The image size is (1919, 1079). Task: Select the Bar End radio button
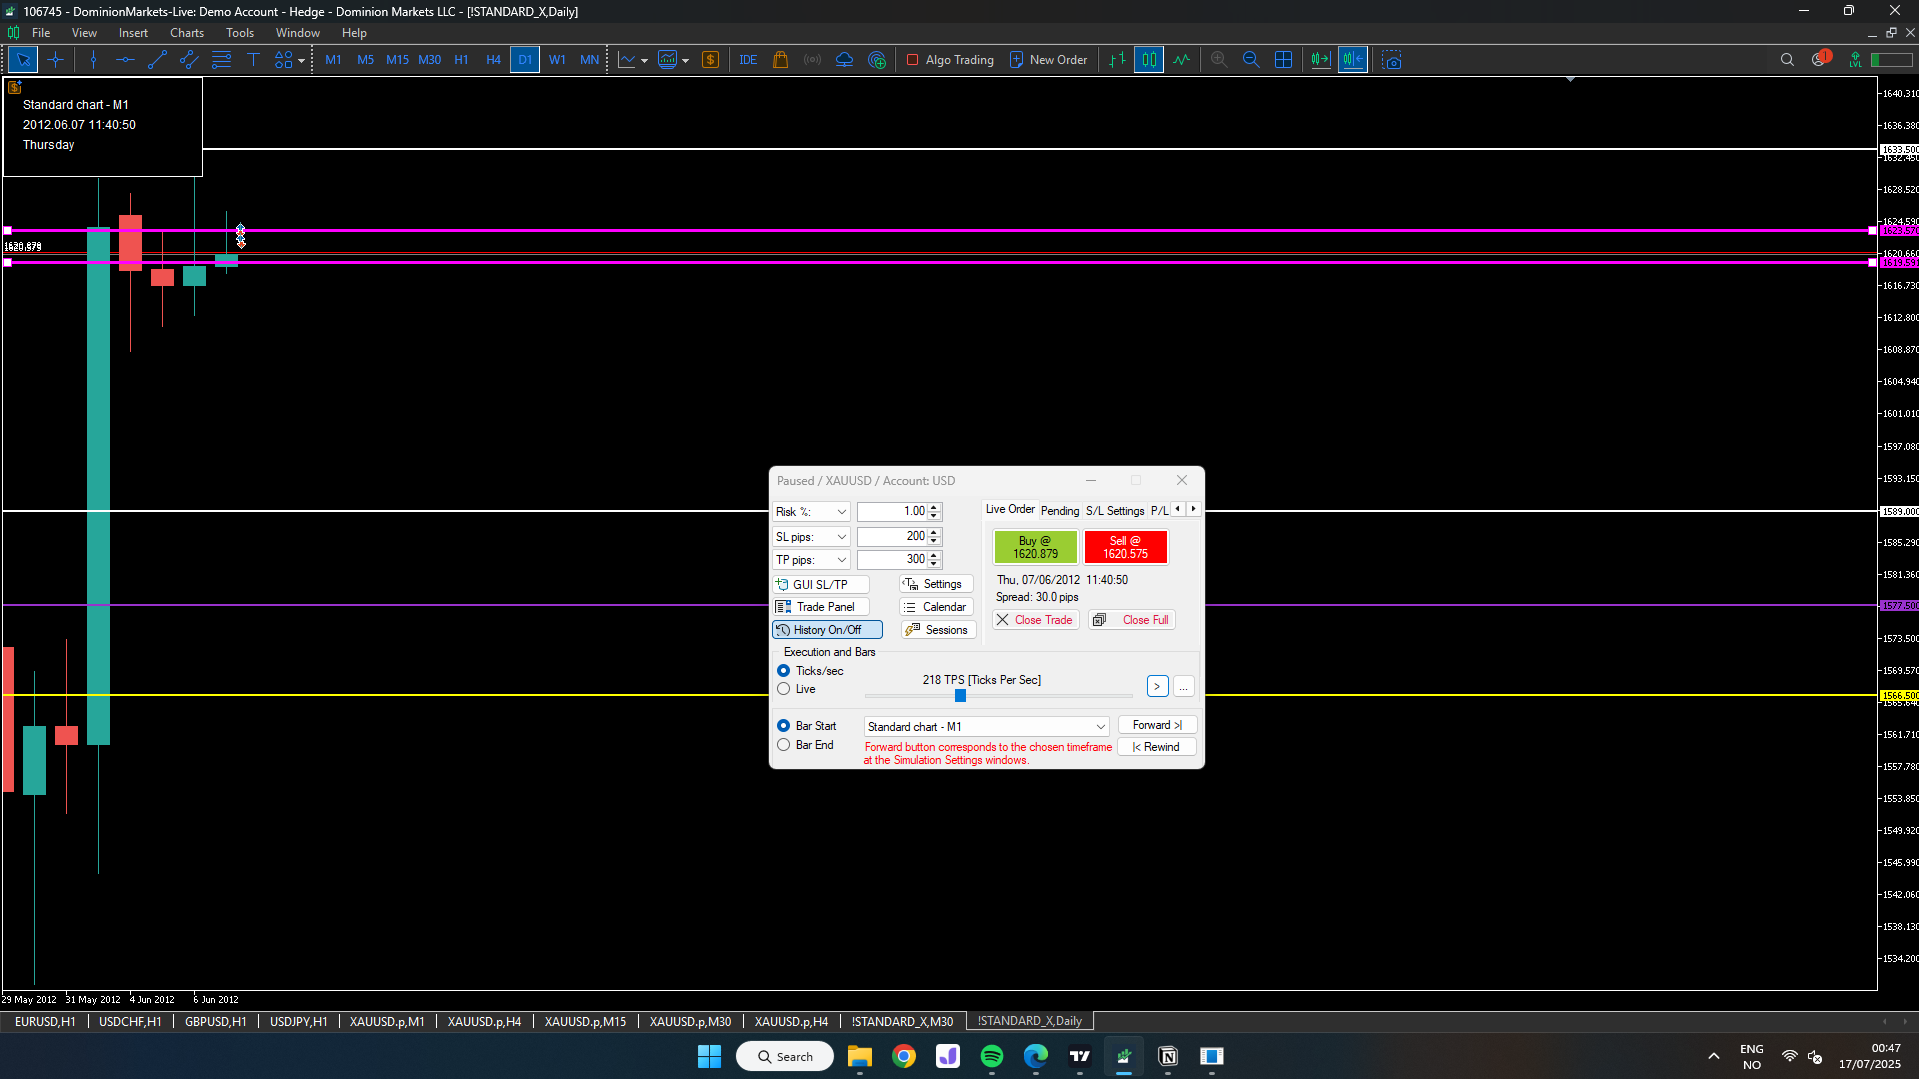click(784, 745)
